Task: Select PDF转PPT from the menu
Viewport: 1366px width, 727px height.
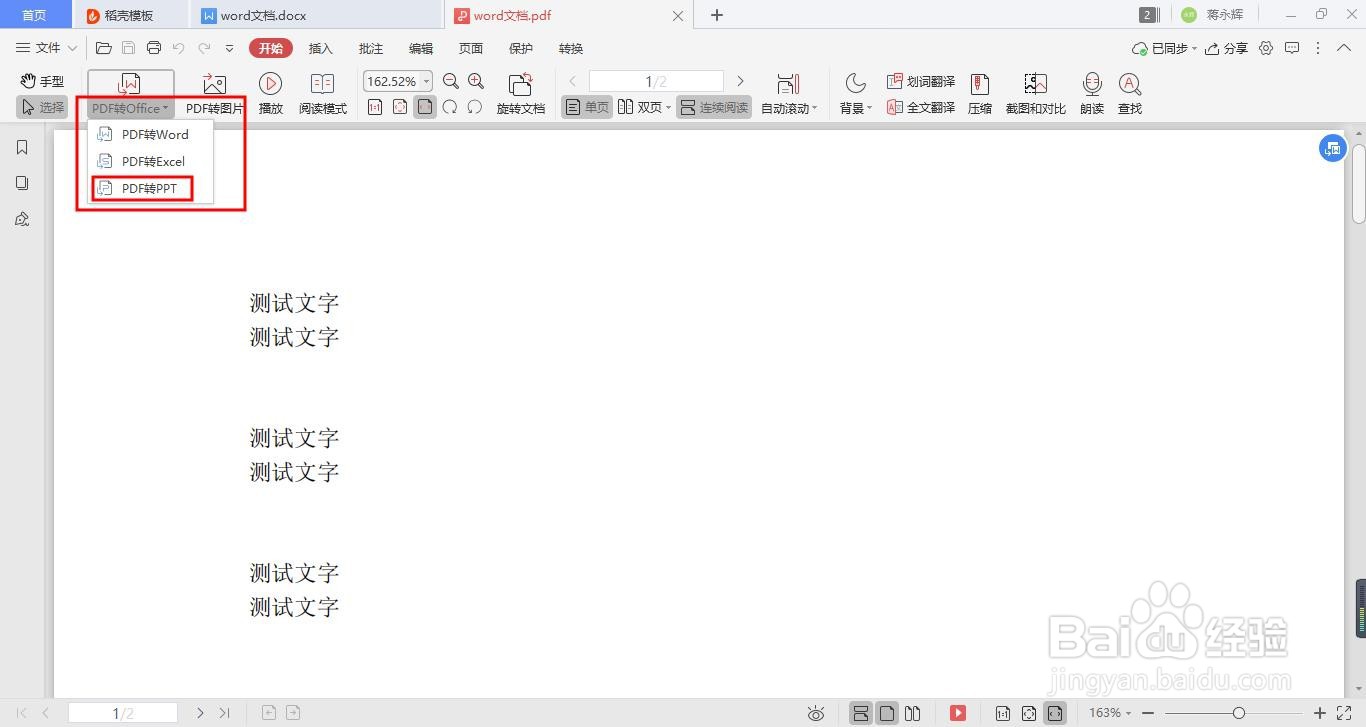Action: point(151,188)
